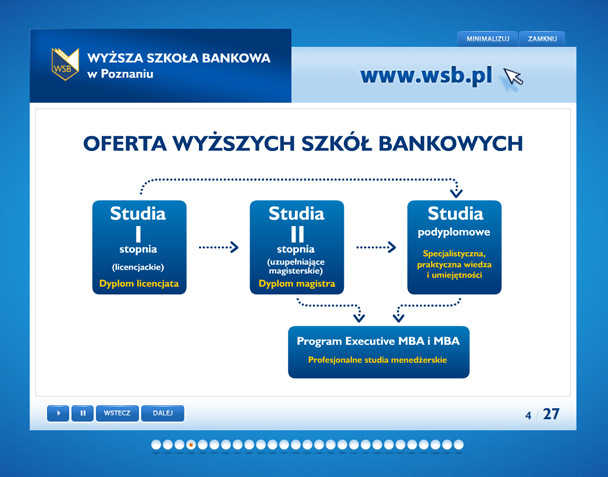Click the slide counter showing 27
The width and height of the screenshot is (608, 477).
(551, 414)
